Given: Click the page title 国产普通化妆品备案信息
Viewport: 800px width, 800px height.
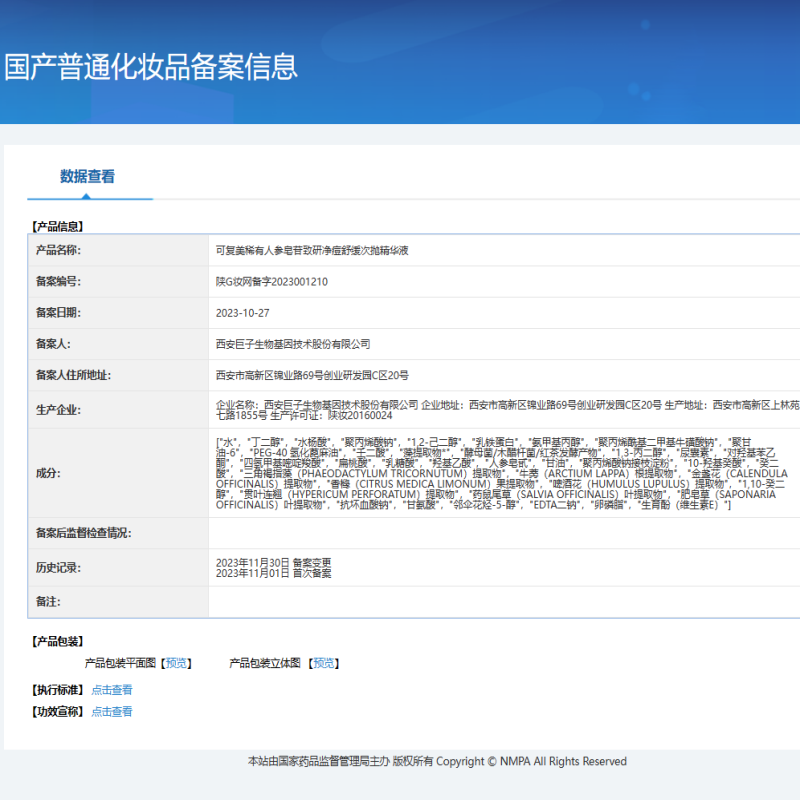Looking at the screenshot, I should click(151, 67).
